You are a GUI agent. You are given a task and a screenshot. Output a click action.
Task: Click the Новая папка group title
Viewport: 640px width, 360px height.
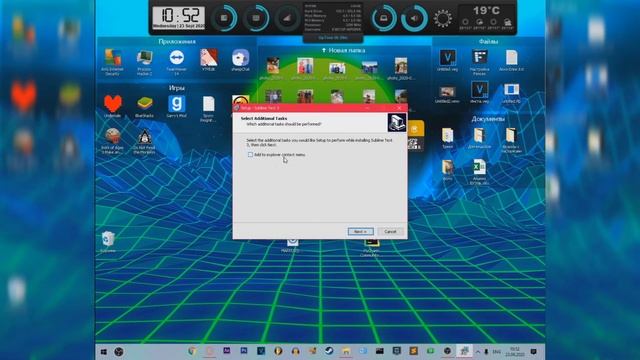coord(343,50)
